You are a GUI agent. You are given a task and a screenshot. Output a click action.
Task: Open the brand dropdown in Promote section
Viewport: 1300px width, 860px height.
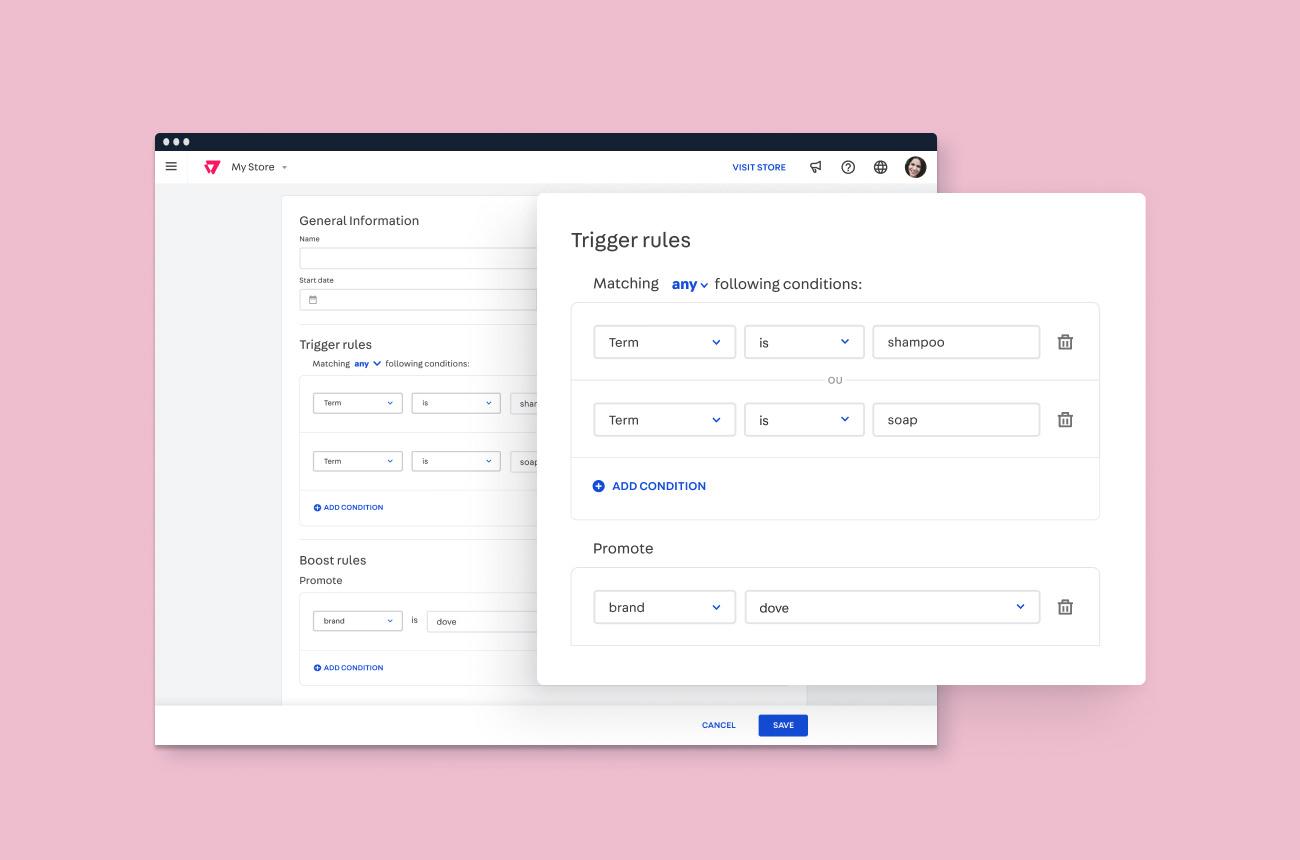[x=664, y=607]
